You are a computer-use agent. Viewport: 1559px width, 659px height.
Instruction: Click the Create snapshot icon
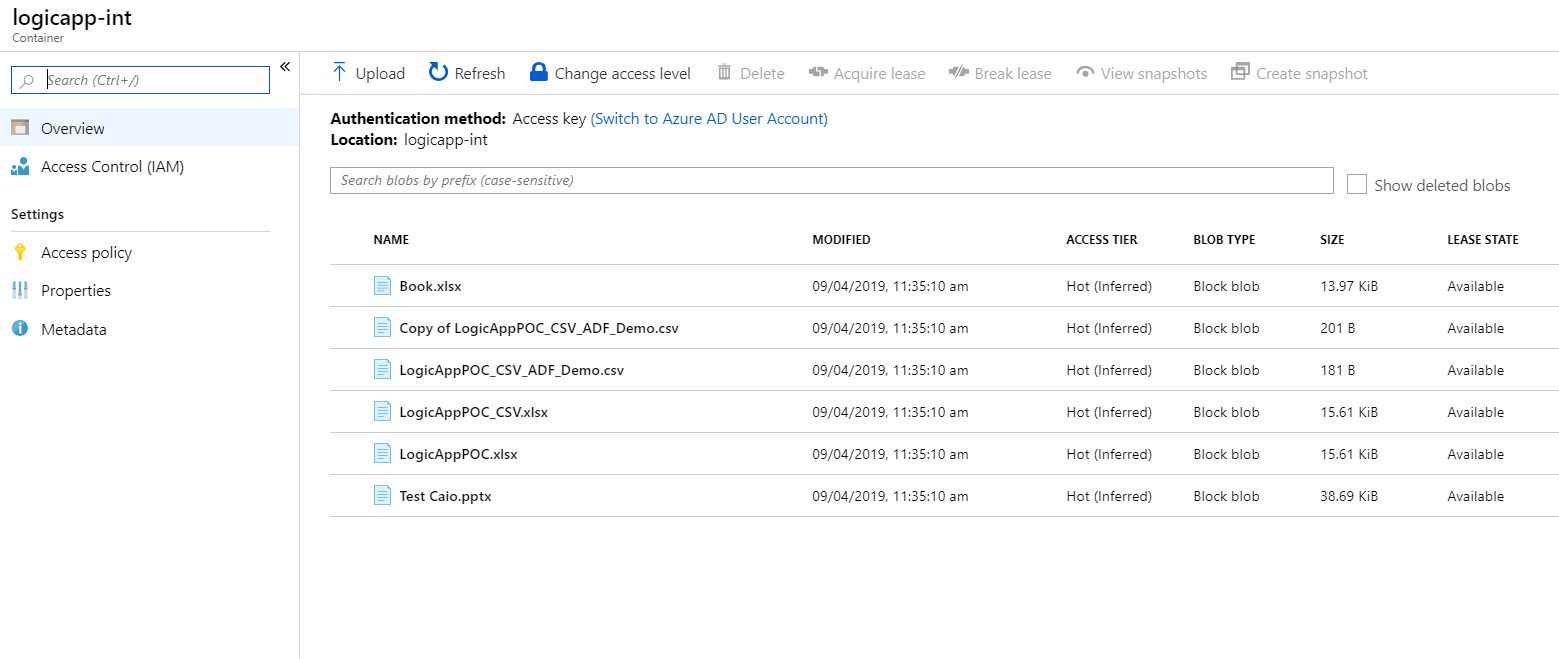coord(1240,72)
